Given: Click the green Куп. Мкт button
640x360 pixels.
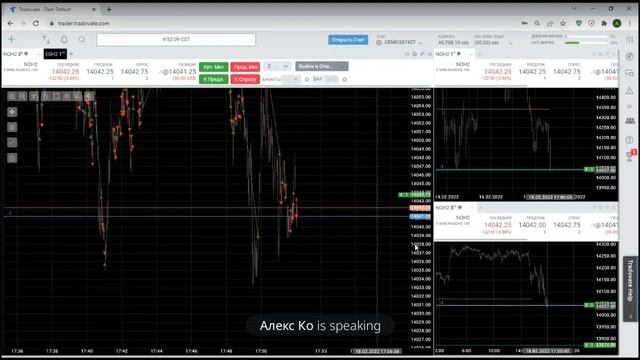Looking at the screenshot, I should (213, 67).
